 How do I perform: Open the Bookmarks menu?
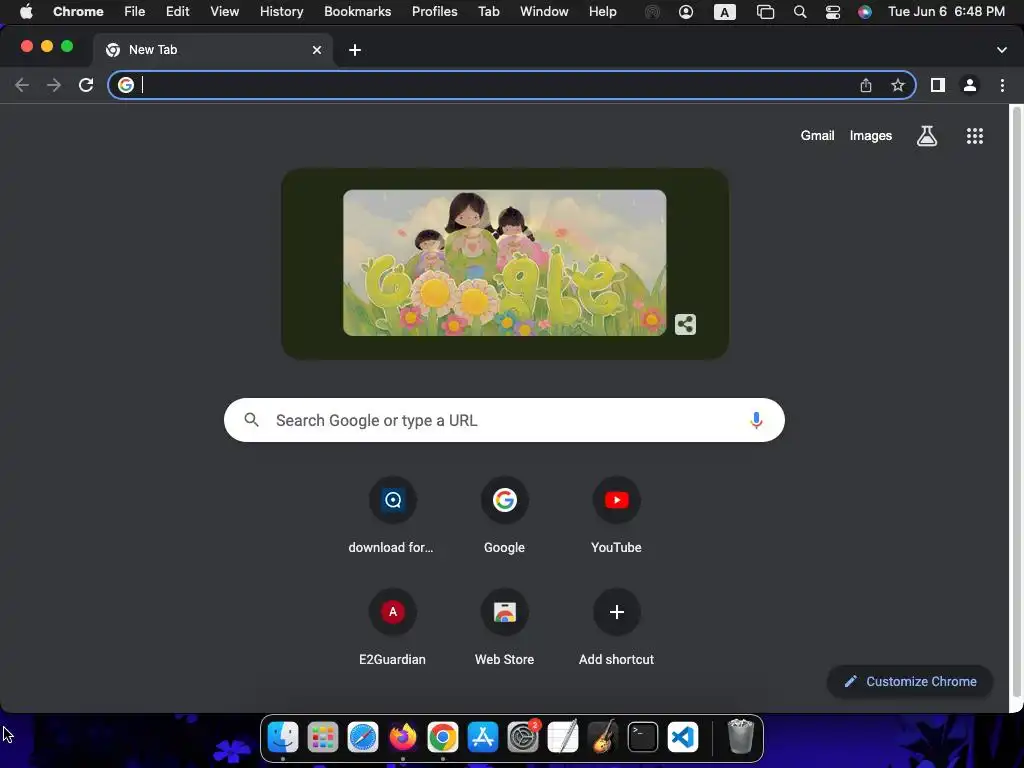pyautogui.click(x=357, y=12)
